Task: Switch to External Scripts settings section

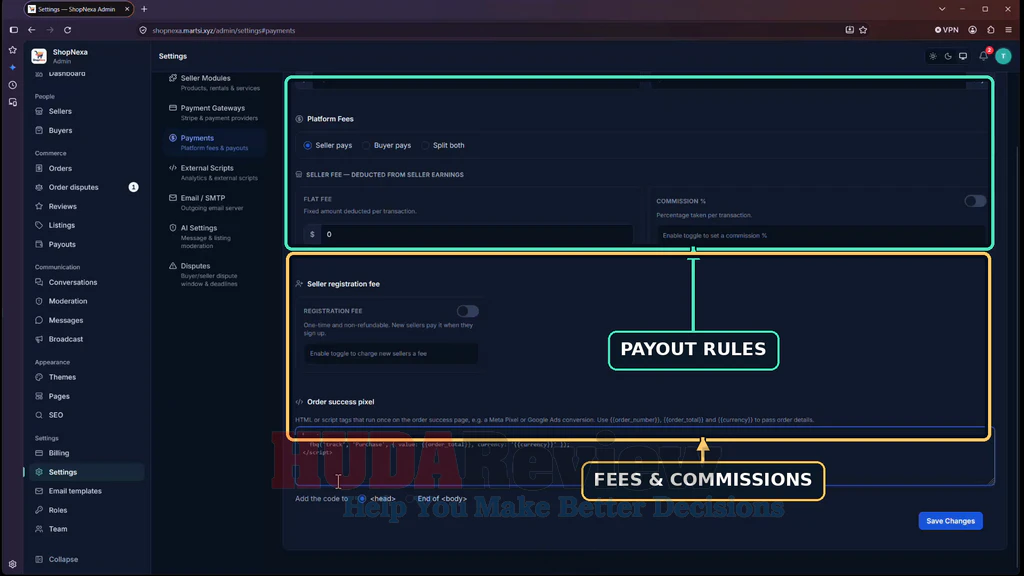Action: pos(216,172)
